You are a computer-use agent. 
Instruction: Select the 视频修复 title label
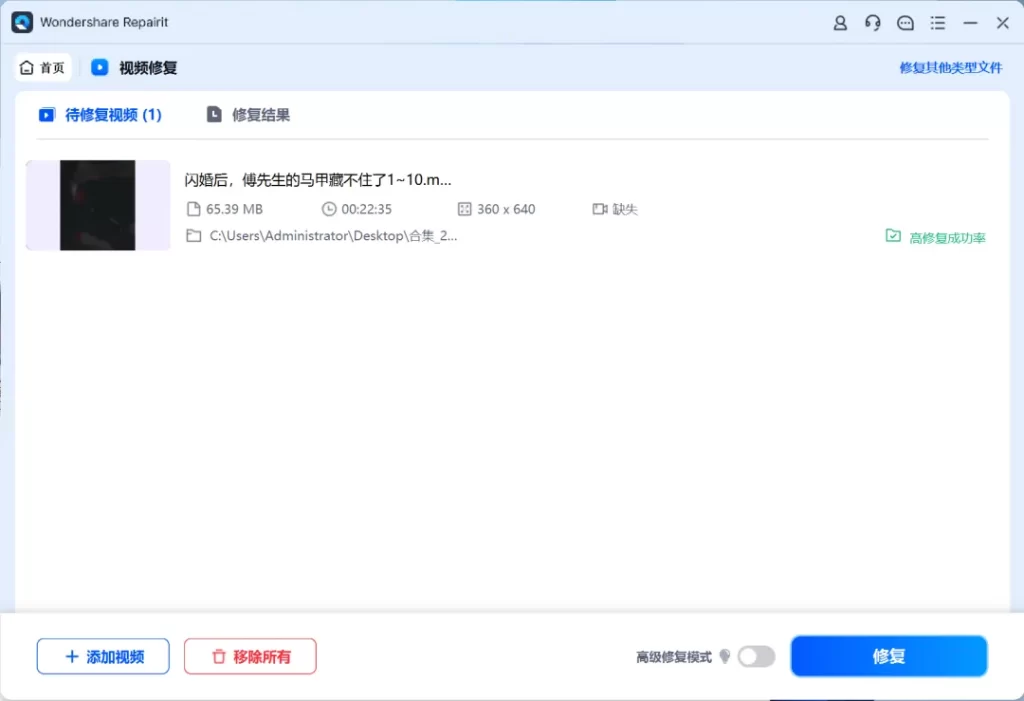coord(148,68)
